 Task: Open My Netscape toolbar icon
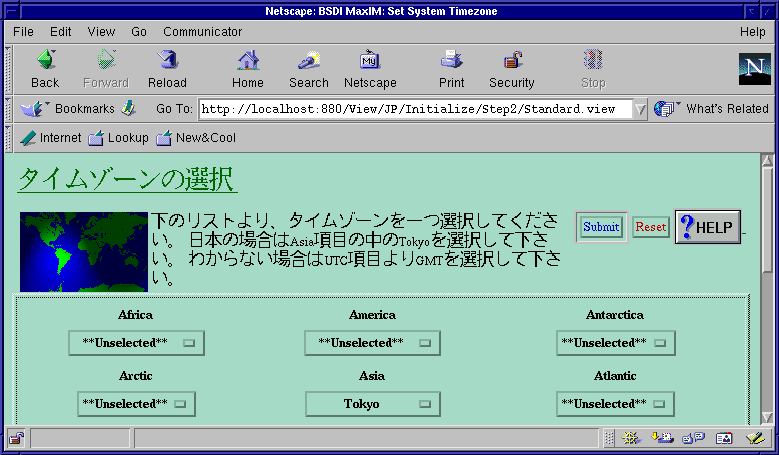point(370,60)
